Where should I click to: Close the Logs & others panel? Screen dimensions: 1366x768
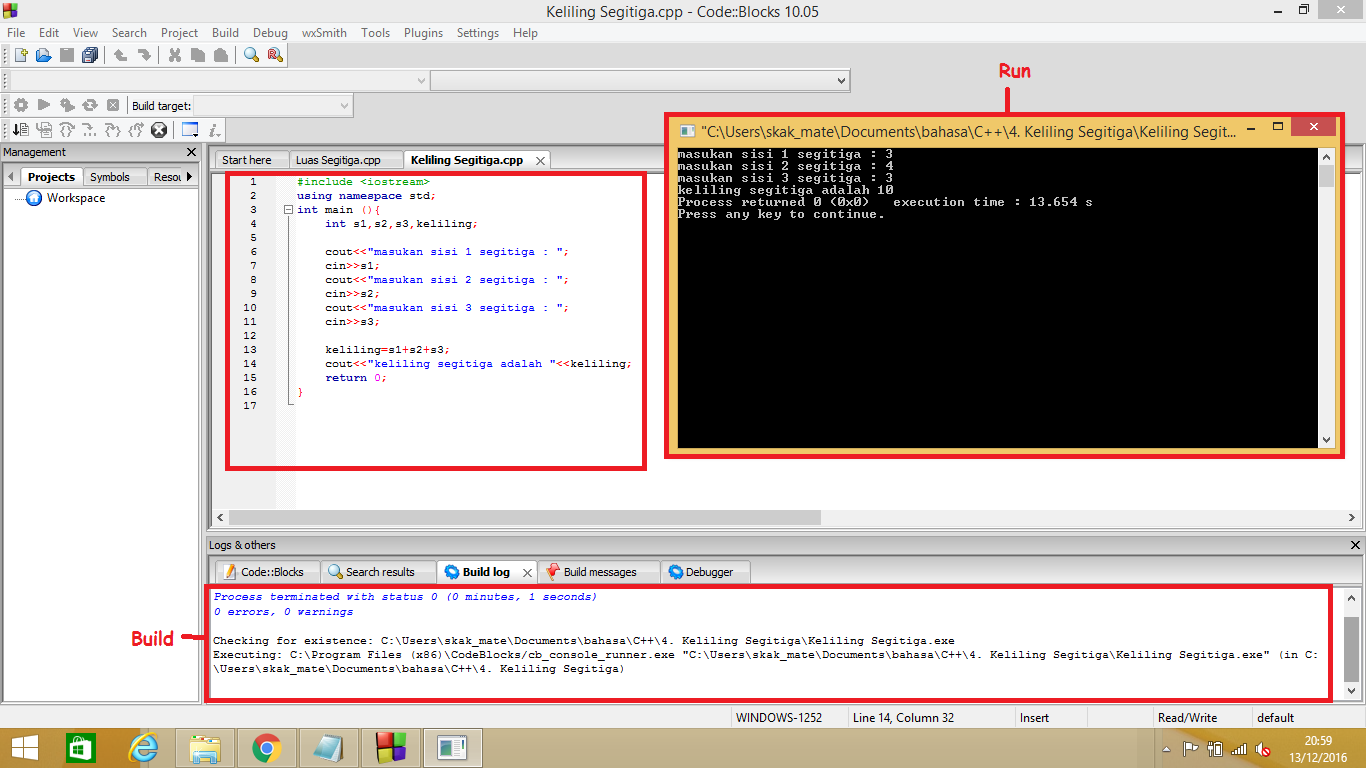(1356, 545)
